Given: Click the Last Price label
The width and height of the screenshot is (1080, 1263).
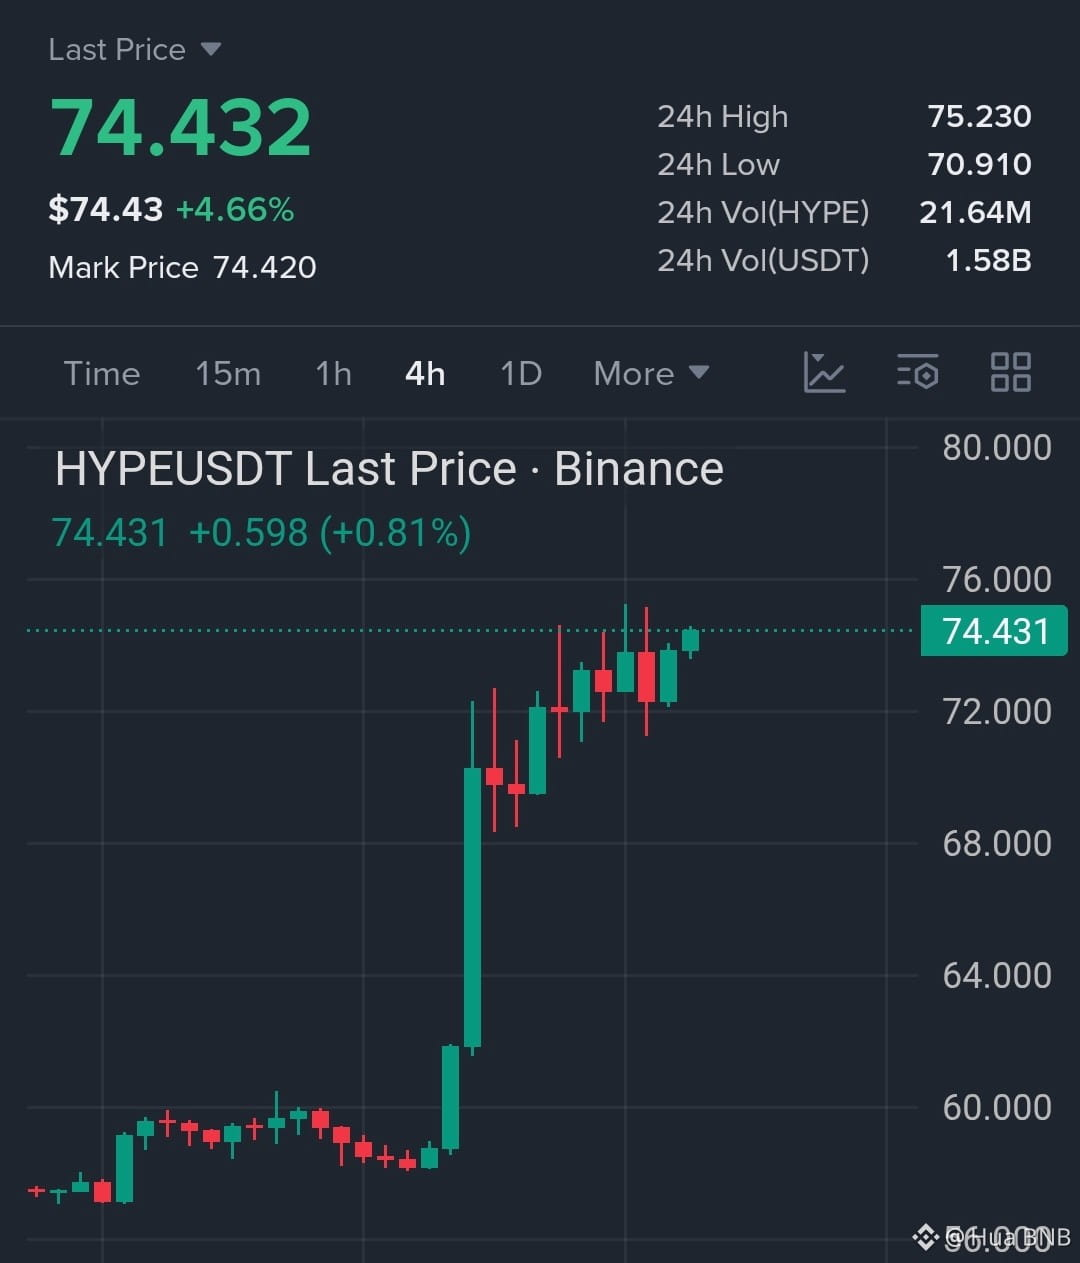Looking at the screenshot, I should click(x=117, y=49).
